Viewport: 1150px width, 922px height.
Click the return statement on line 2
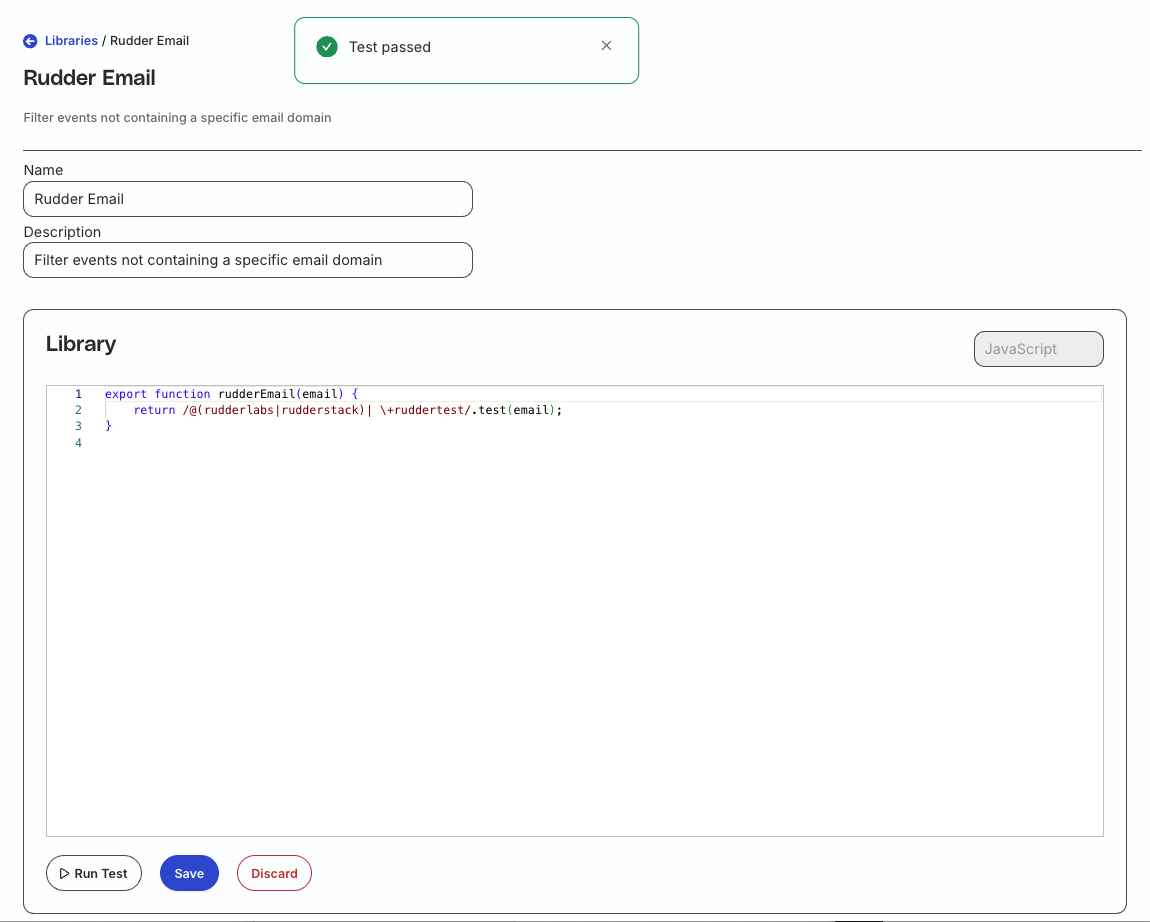click(348, 410)
